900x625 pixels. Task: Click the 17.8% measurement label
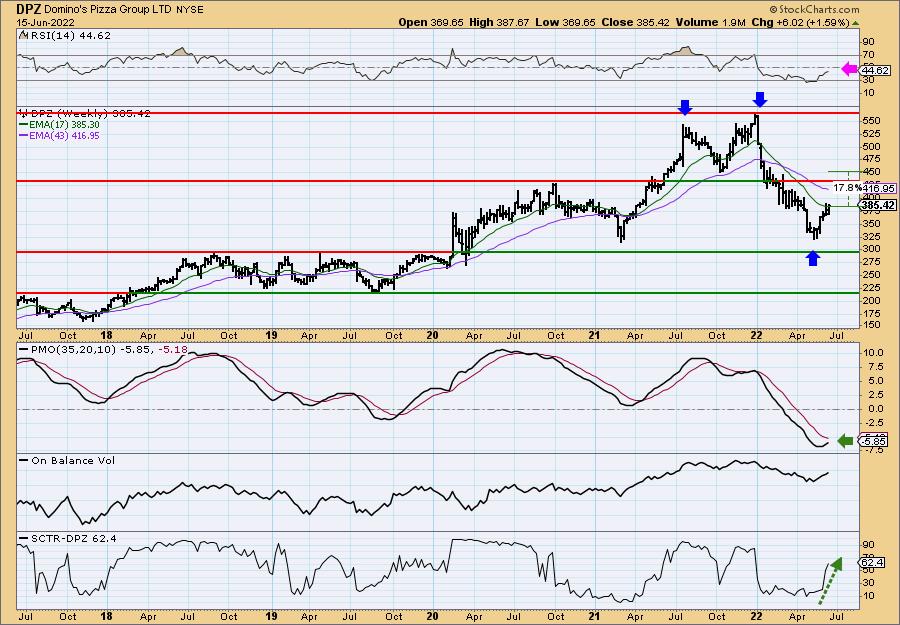(847, 188)
